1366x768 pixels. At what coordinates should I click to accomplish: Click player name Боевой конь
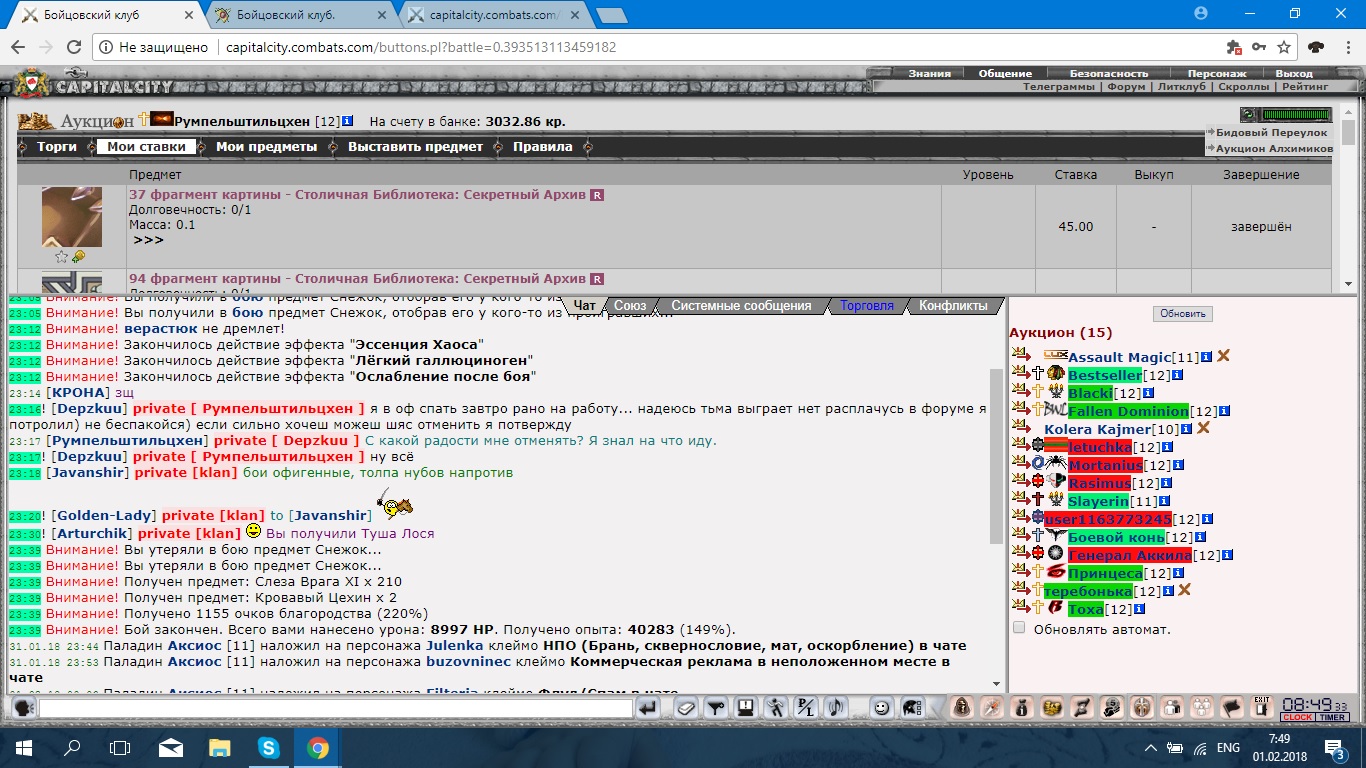1116,537
